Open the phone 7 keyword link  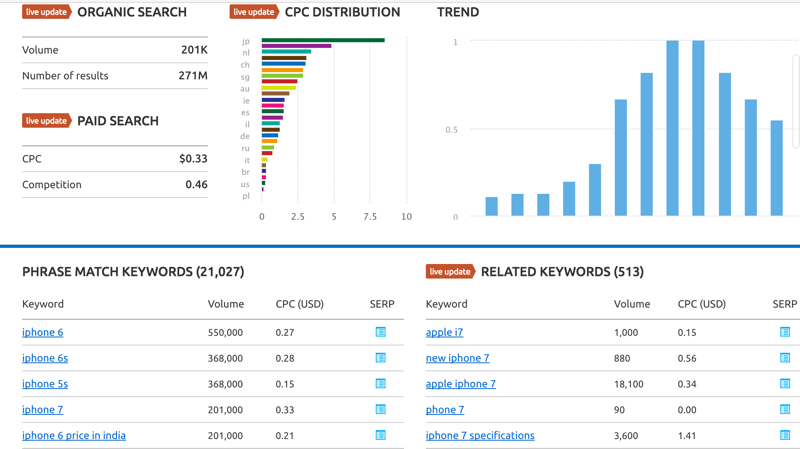445,410
